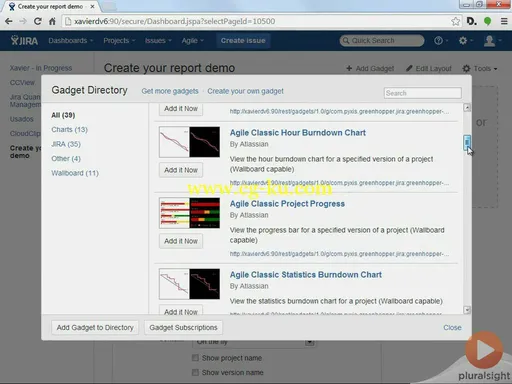Open the Tools dropdown
This screenshot has width=512, height=384.
[480, 69]
